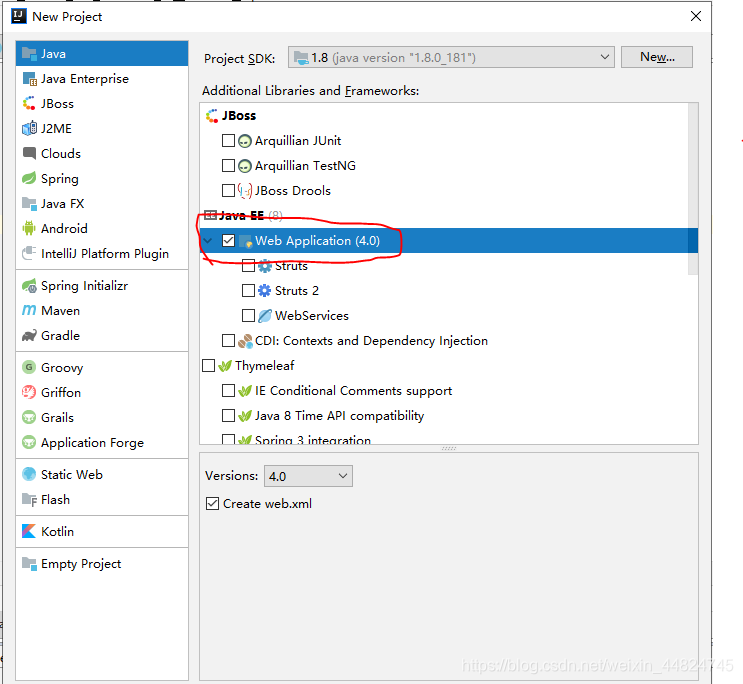743x684 pixels.
Task: Choose Kotlin in the project list
Action: [x=102, y=531]
